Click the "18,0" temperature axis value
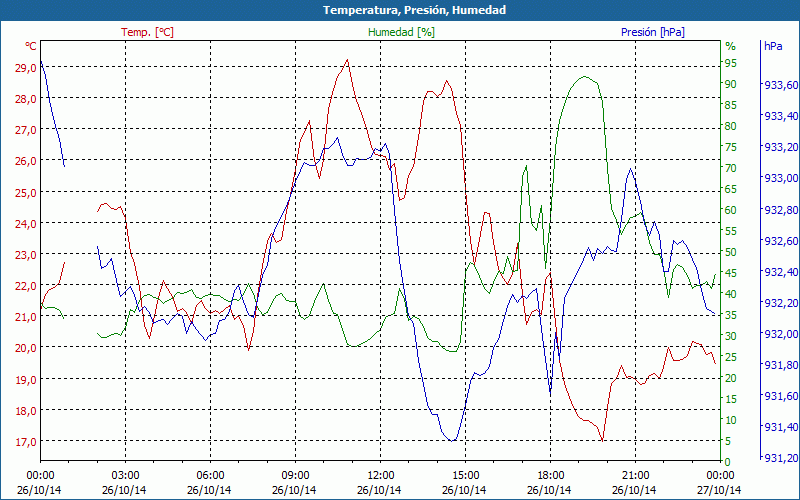This screenshot has height=500, width=800. pyautogui.click(x=27, y=411)
